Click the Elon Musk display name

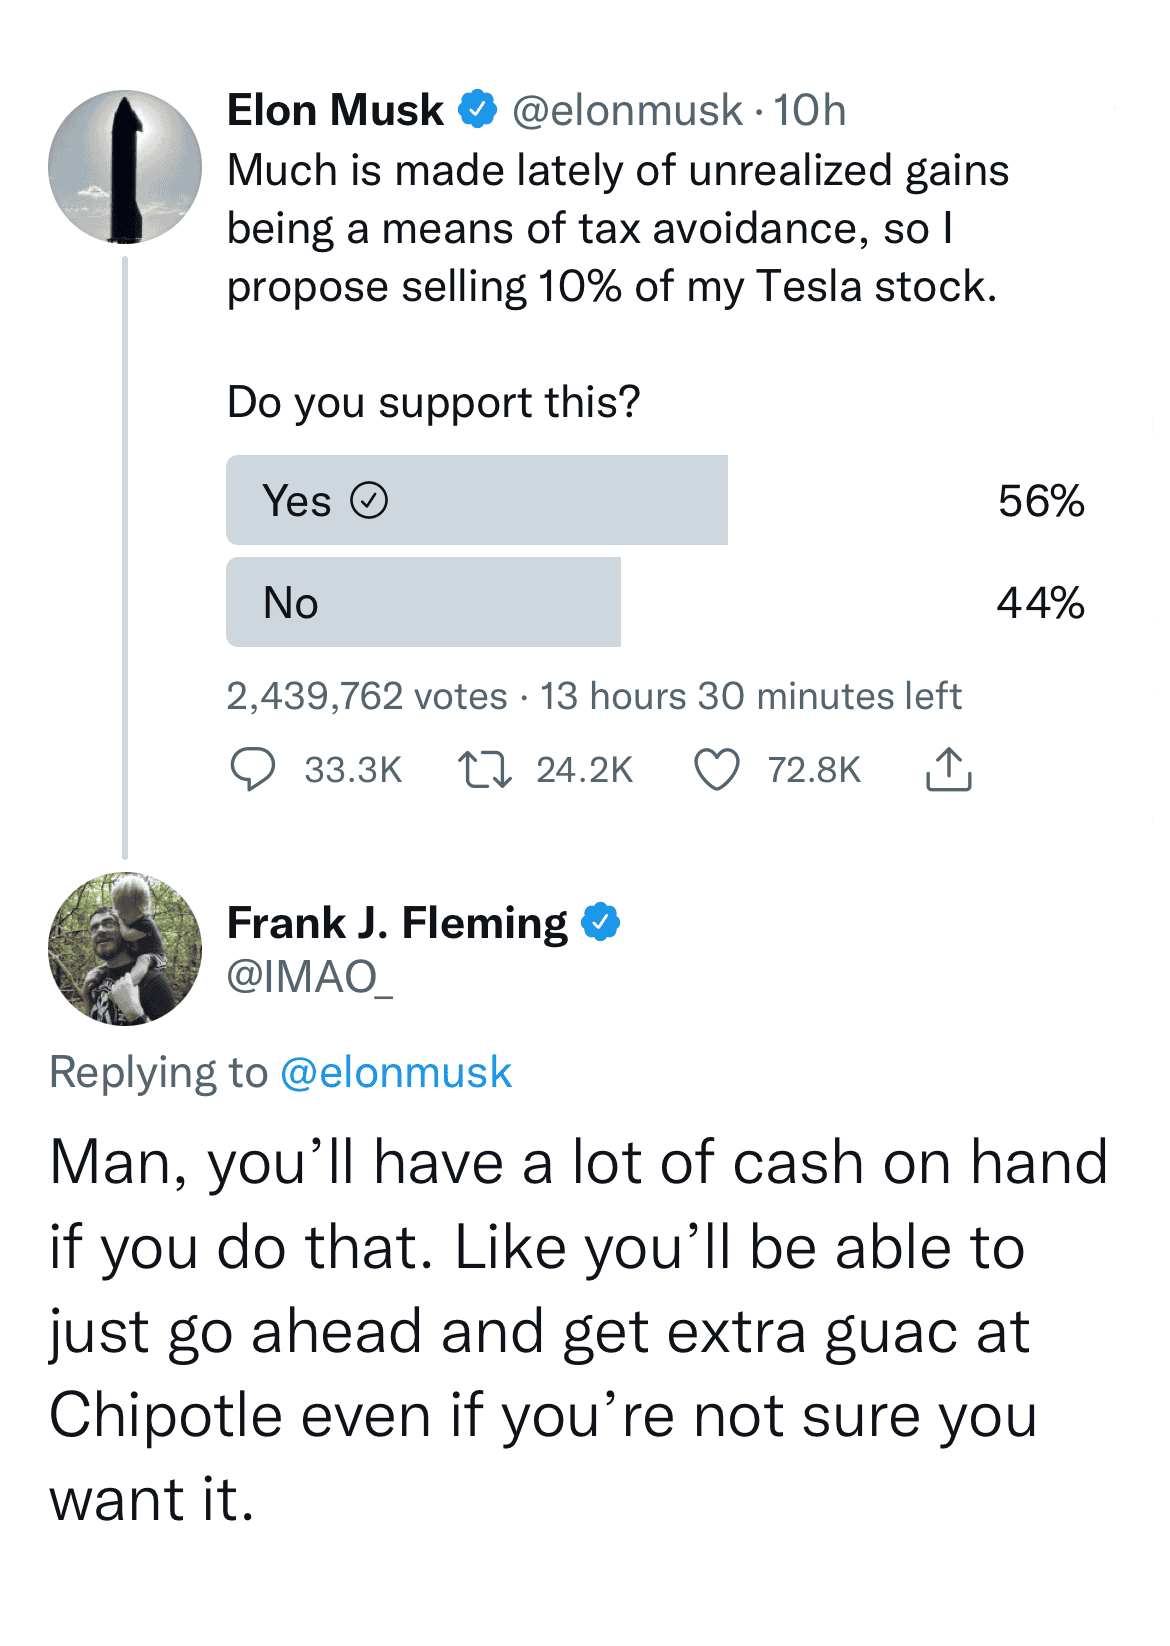point(335,110)
